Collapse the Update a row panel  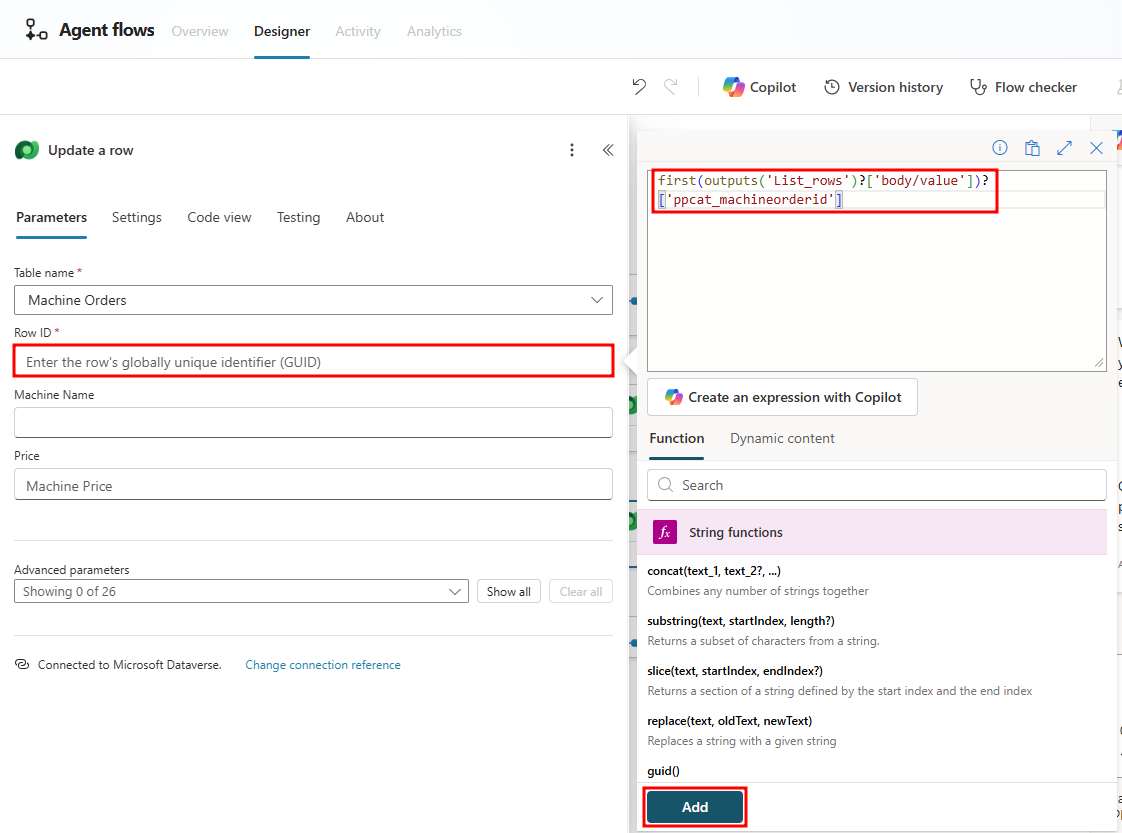608,150
